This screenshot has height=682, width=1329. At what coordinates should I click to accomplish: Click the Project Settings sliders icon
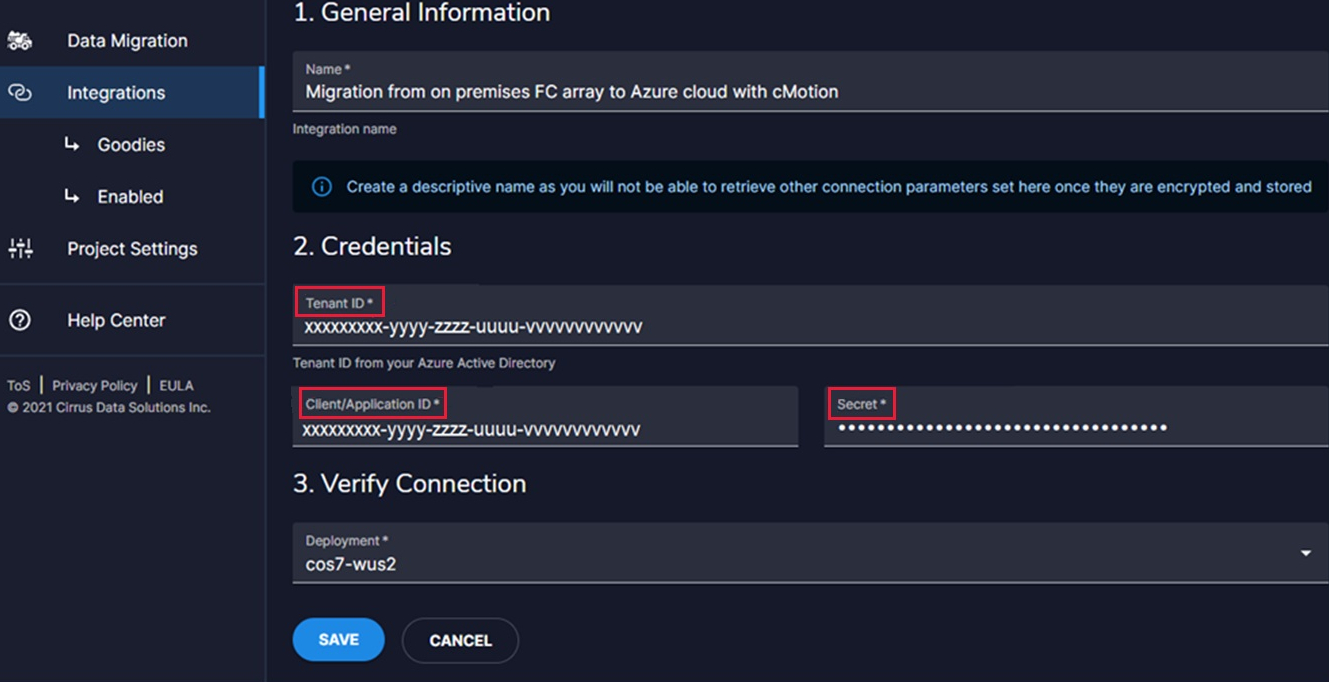[20, 249]
